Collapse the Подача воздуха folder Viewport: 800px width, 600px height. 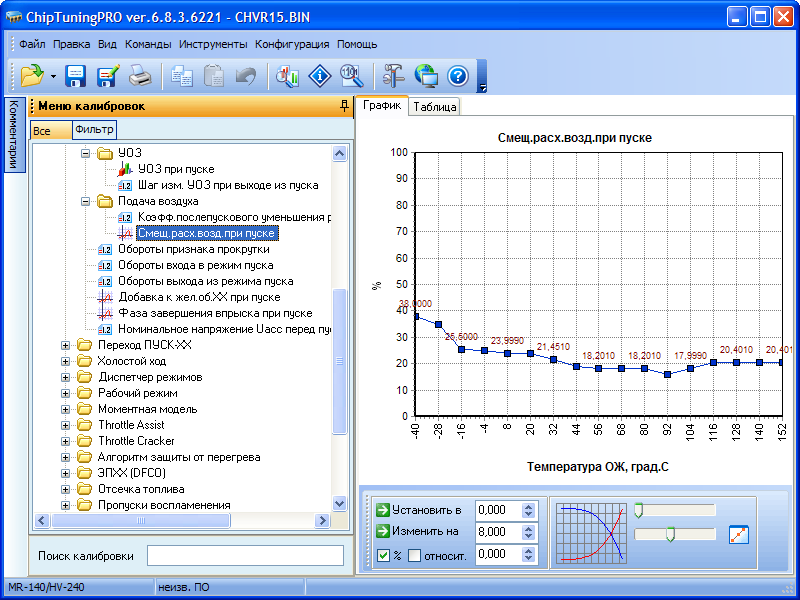[x=85, y=201]
